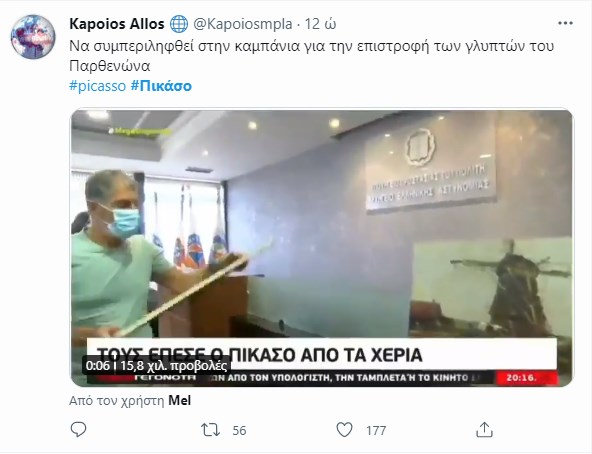592x454 pixels.
Task: Visit the @Kapoiosmpla handle link
Action: [x=243, y=24]
